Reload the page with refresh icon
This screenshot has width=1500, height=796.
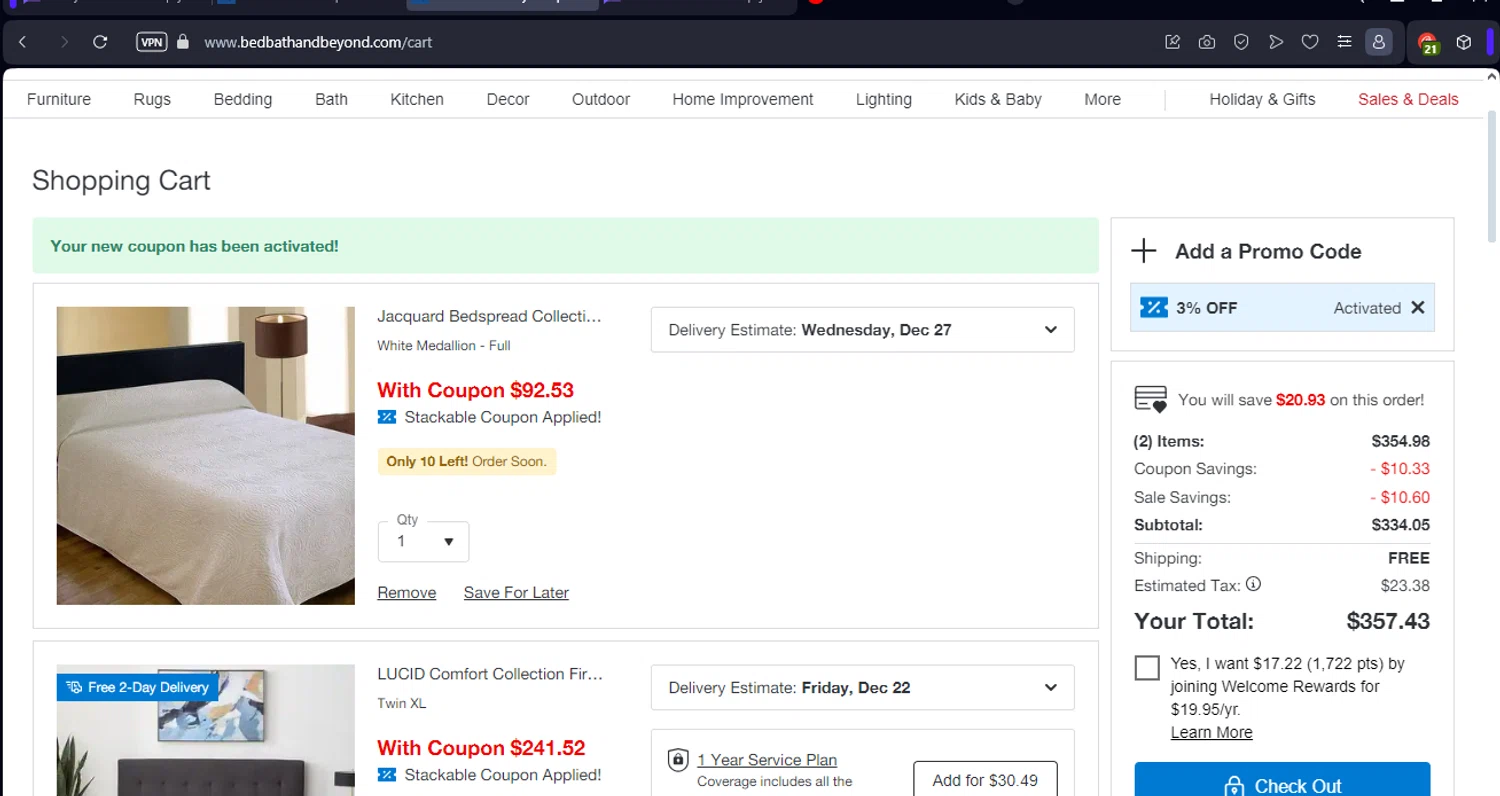click(100, 42)
